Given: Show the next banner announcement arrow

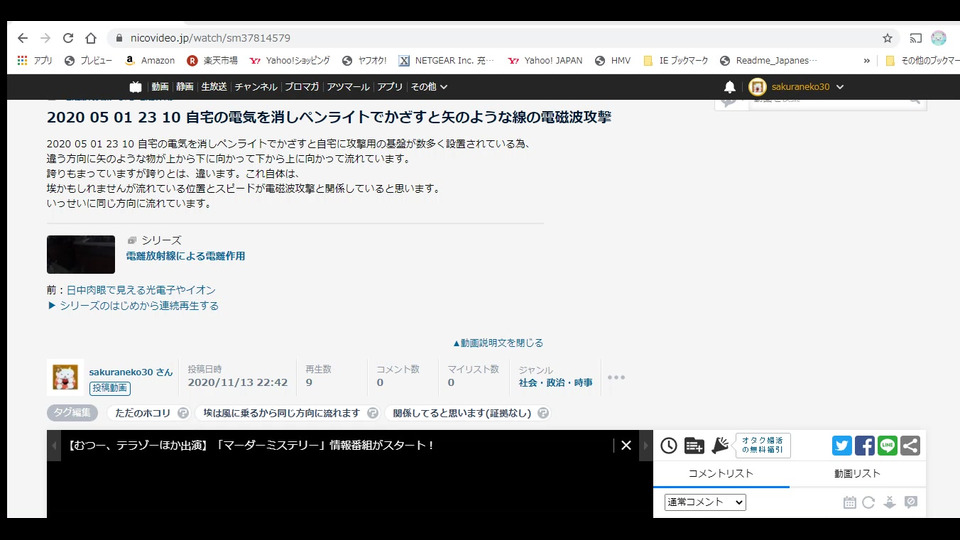Looking at the screenshot, I should pos(645,445).
